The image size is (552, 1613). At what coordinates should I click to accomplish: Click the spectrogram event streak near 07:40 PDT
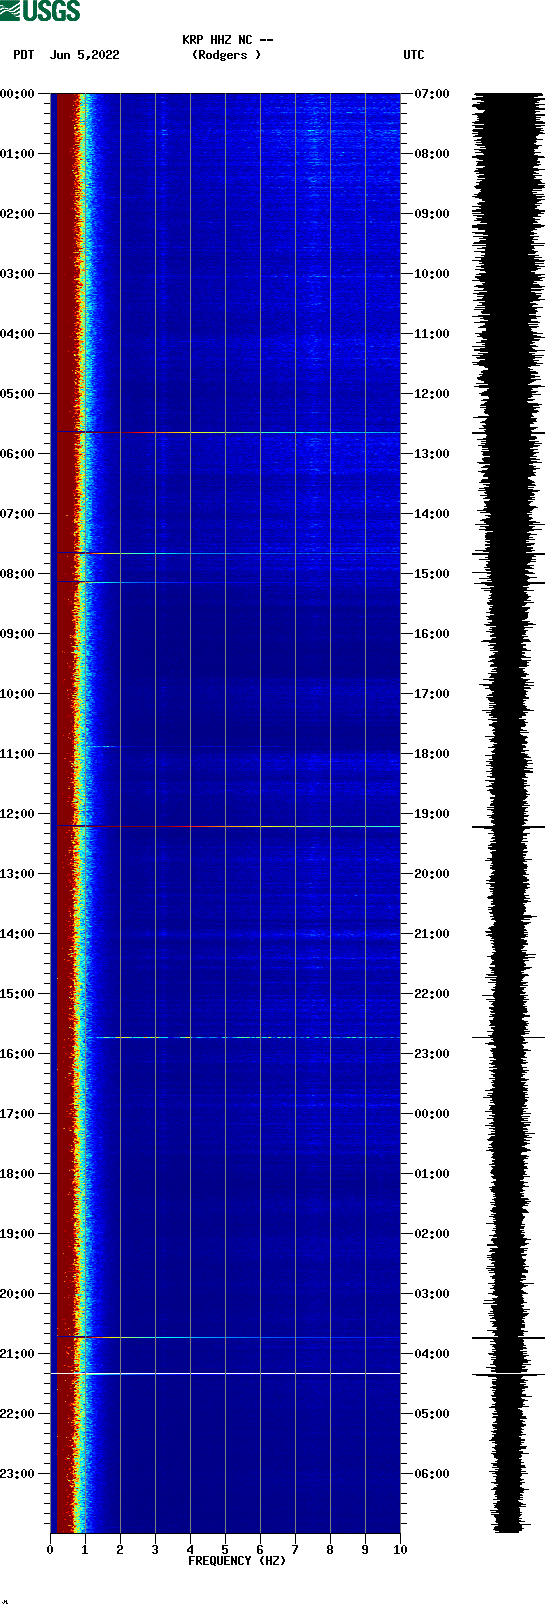point(226,553)
